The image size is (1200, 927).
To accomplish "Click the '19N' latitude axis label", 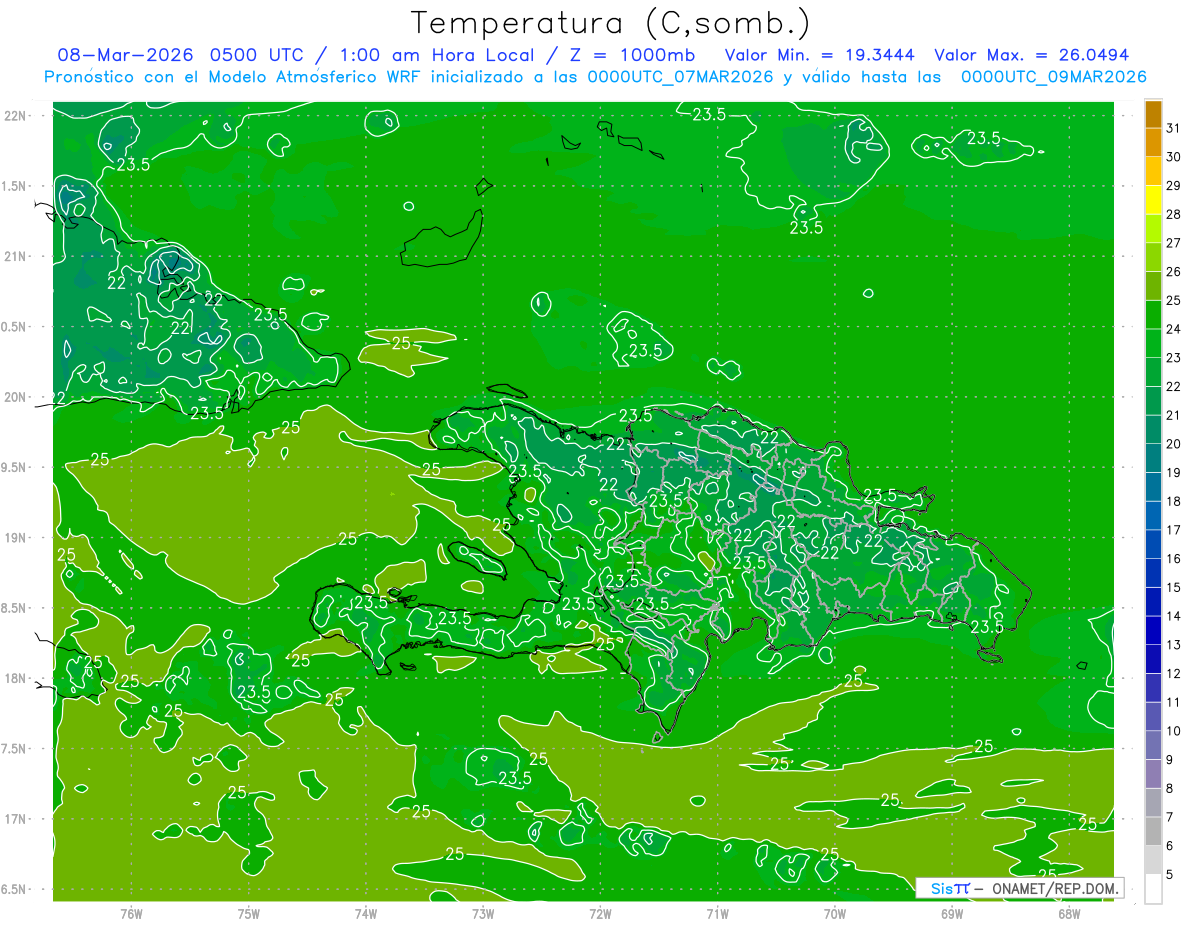I will click(17, 538).
